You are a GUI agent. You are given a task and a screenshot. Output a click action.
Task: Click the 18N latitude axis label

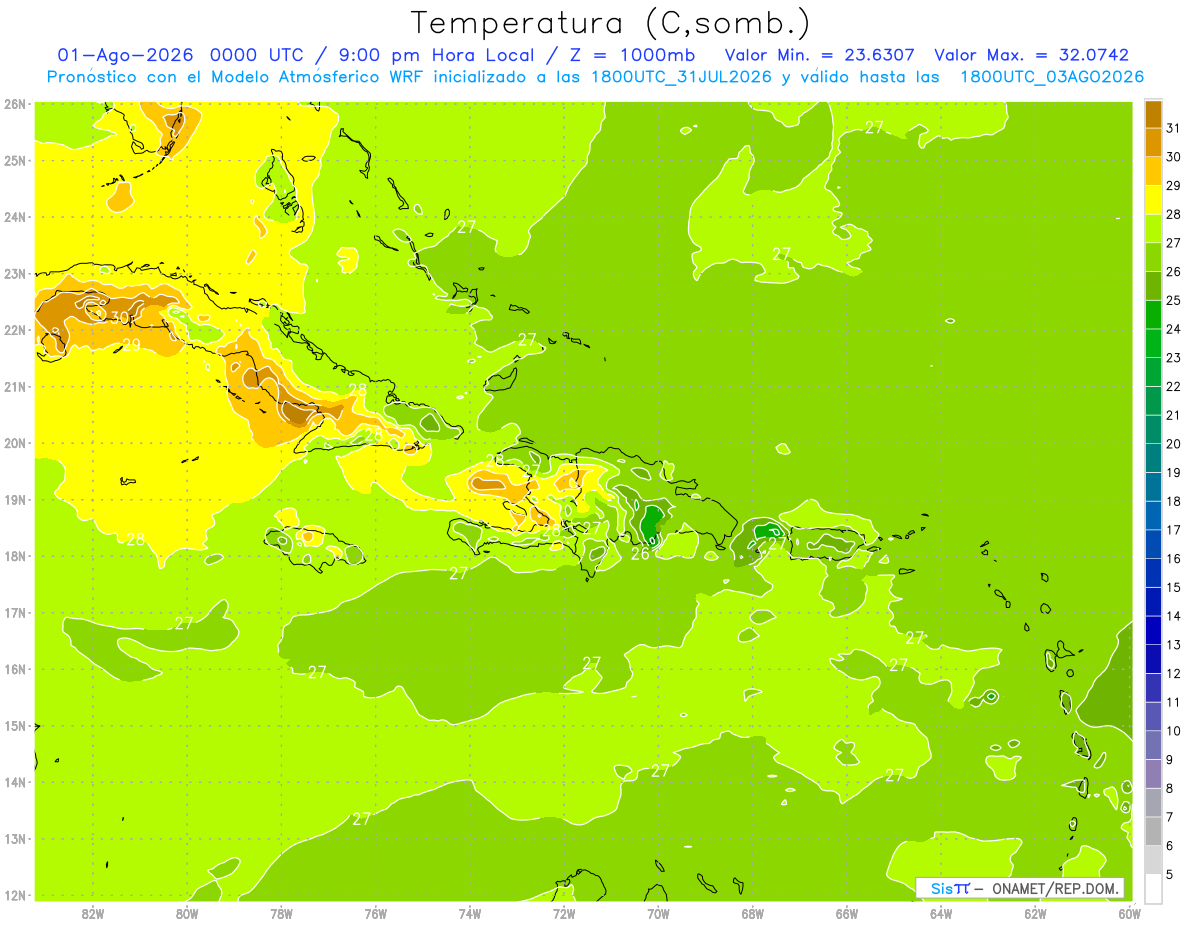15,556
